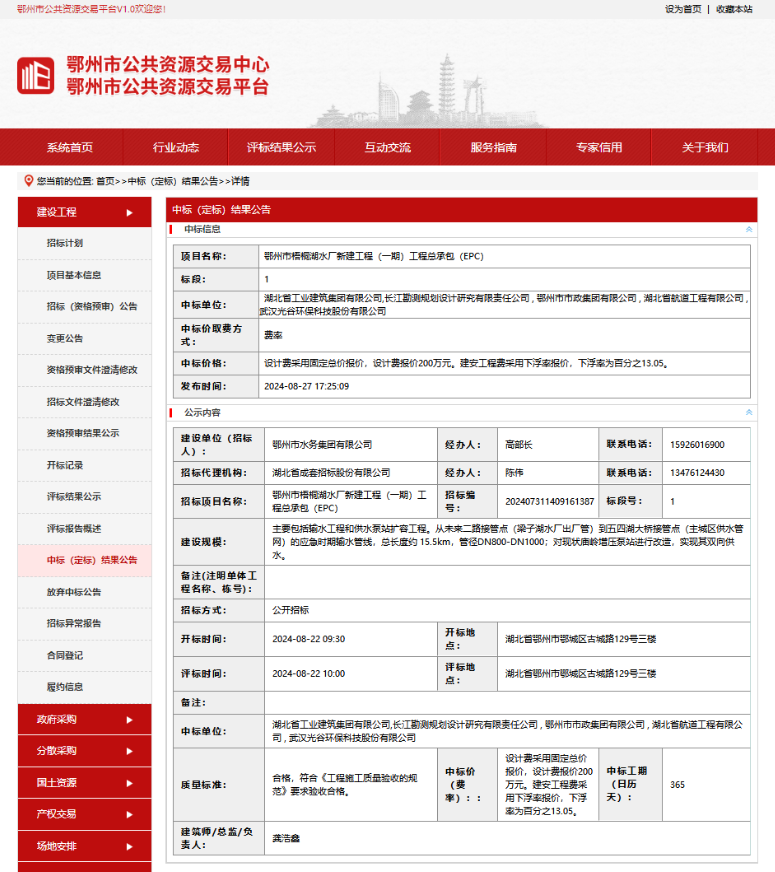The height and width of the screenshot is (872, 775).
Task: Click opening time 2024-08-22 09:30
Action: pyautogui.click(x=309, y=639)
